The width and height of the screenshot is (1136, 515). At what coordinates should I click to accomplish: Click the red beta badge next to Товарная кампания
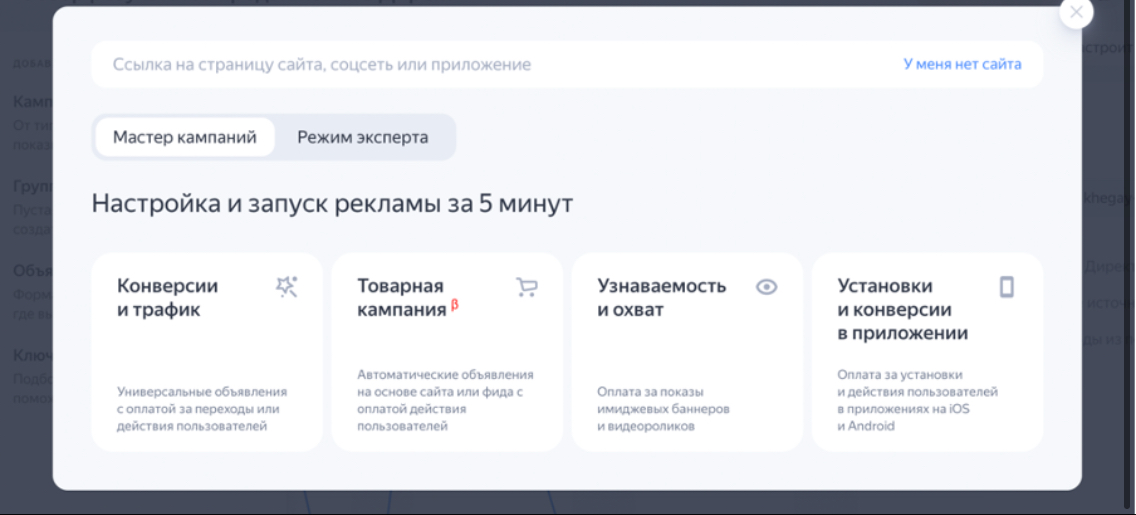point(455,305)
